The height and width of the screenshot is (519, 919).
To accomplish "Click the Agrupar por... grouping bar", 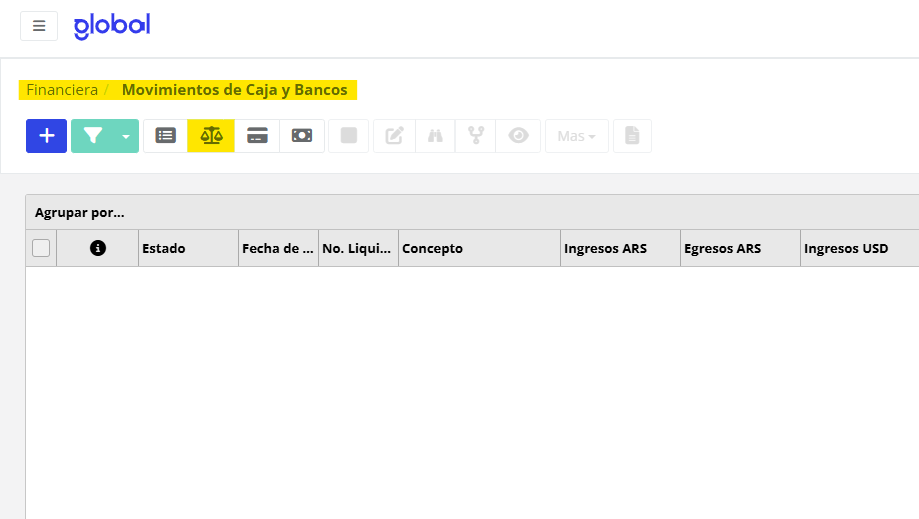I will point(472,213).
